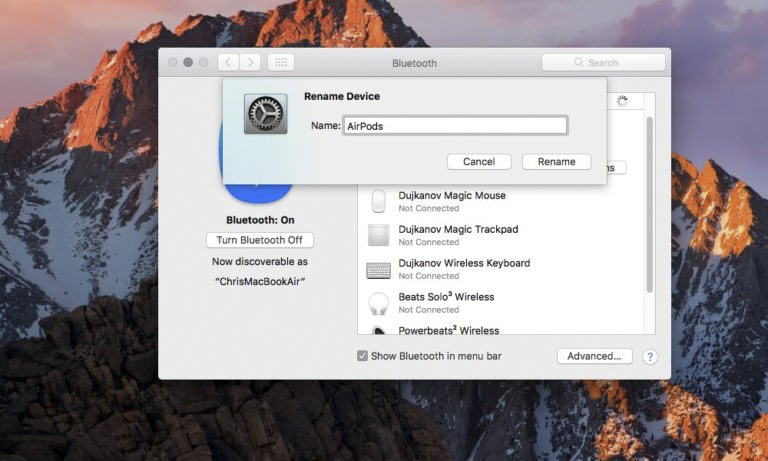The image size is (768, 461).
Task: Click the help question mark button
Action: pos(649,357)
